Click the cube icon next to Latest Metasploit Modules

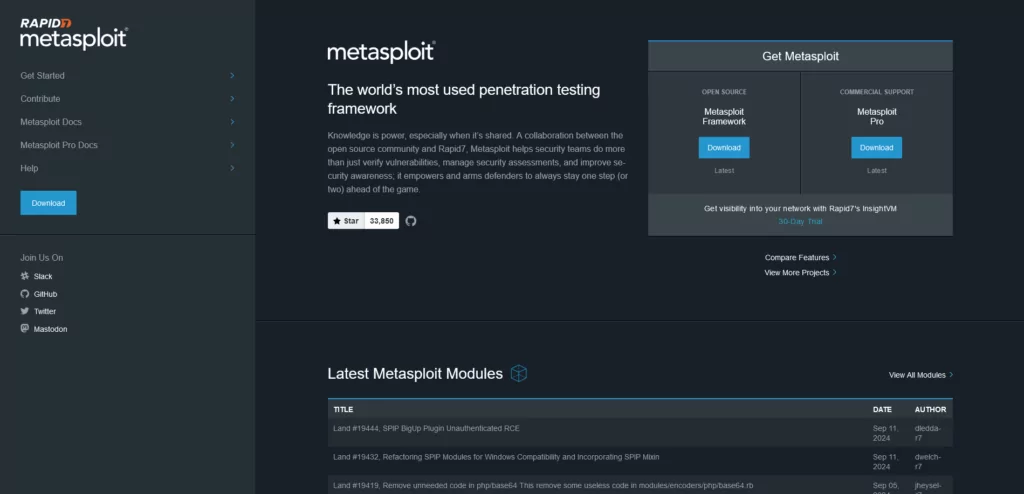point(519,373)
